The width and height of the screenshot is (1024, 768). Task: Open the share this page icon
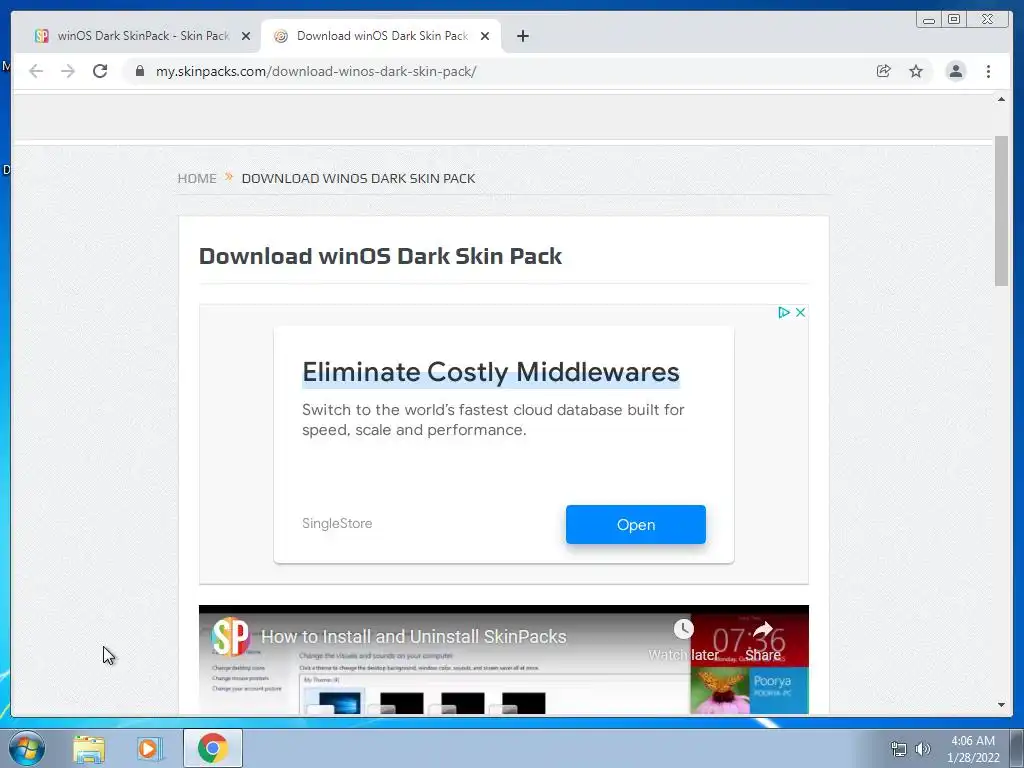(884, 71)
